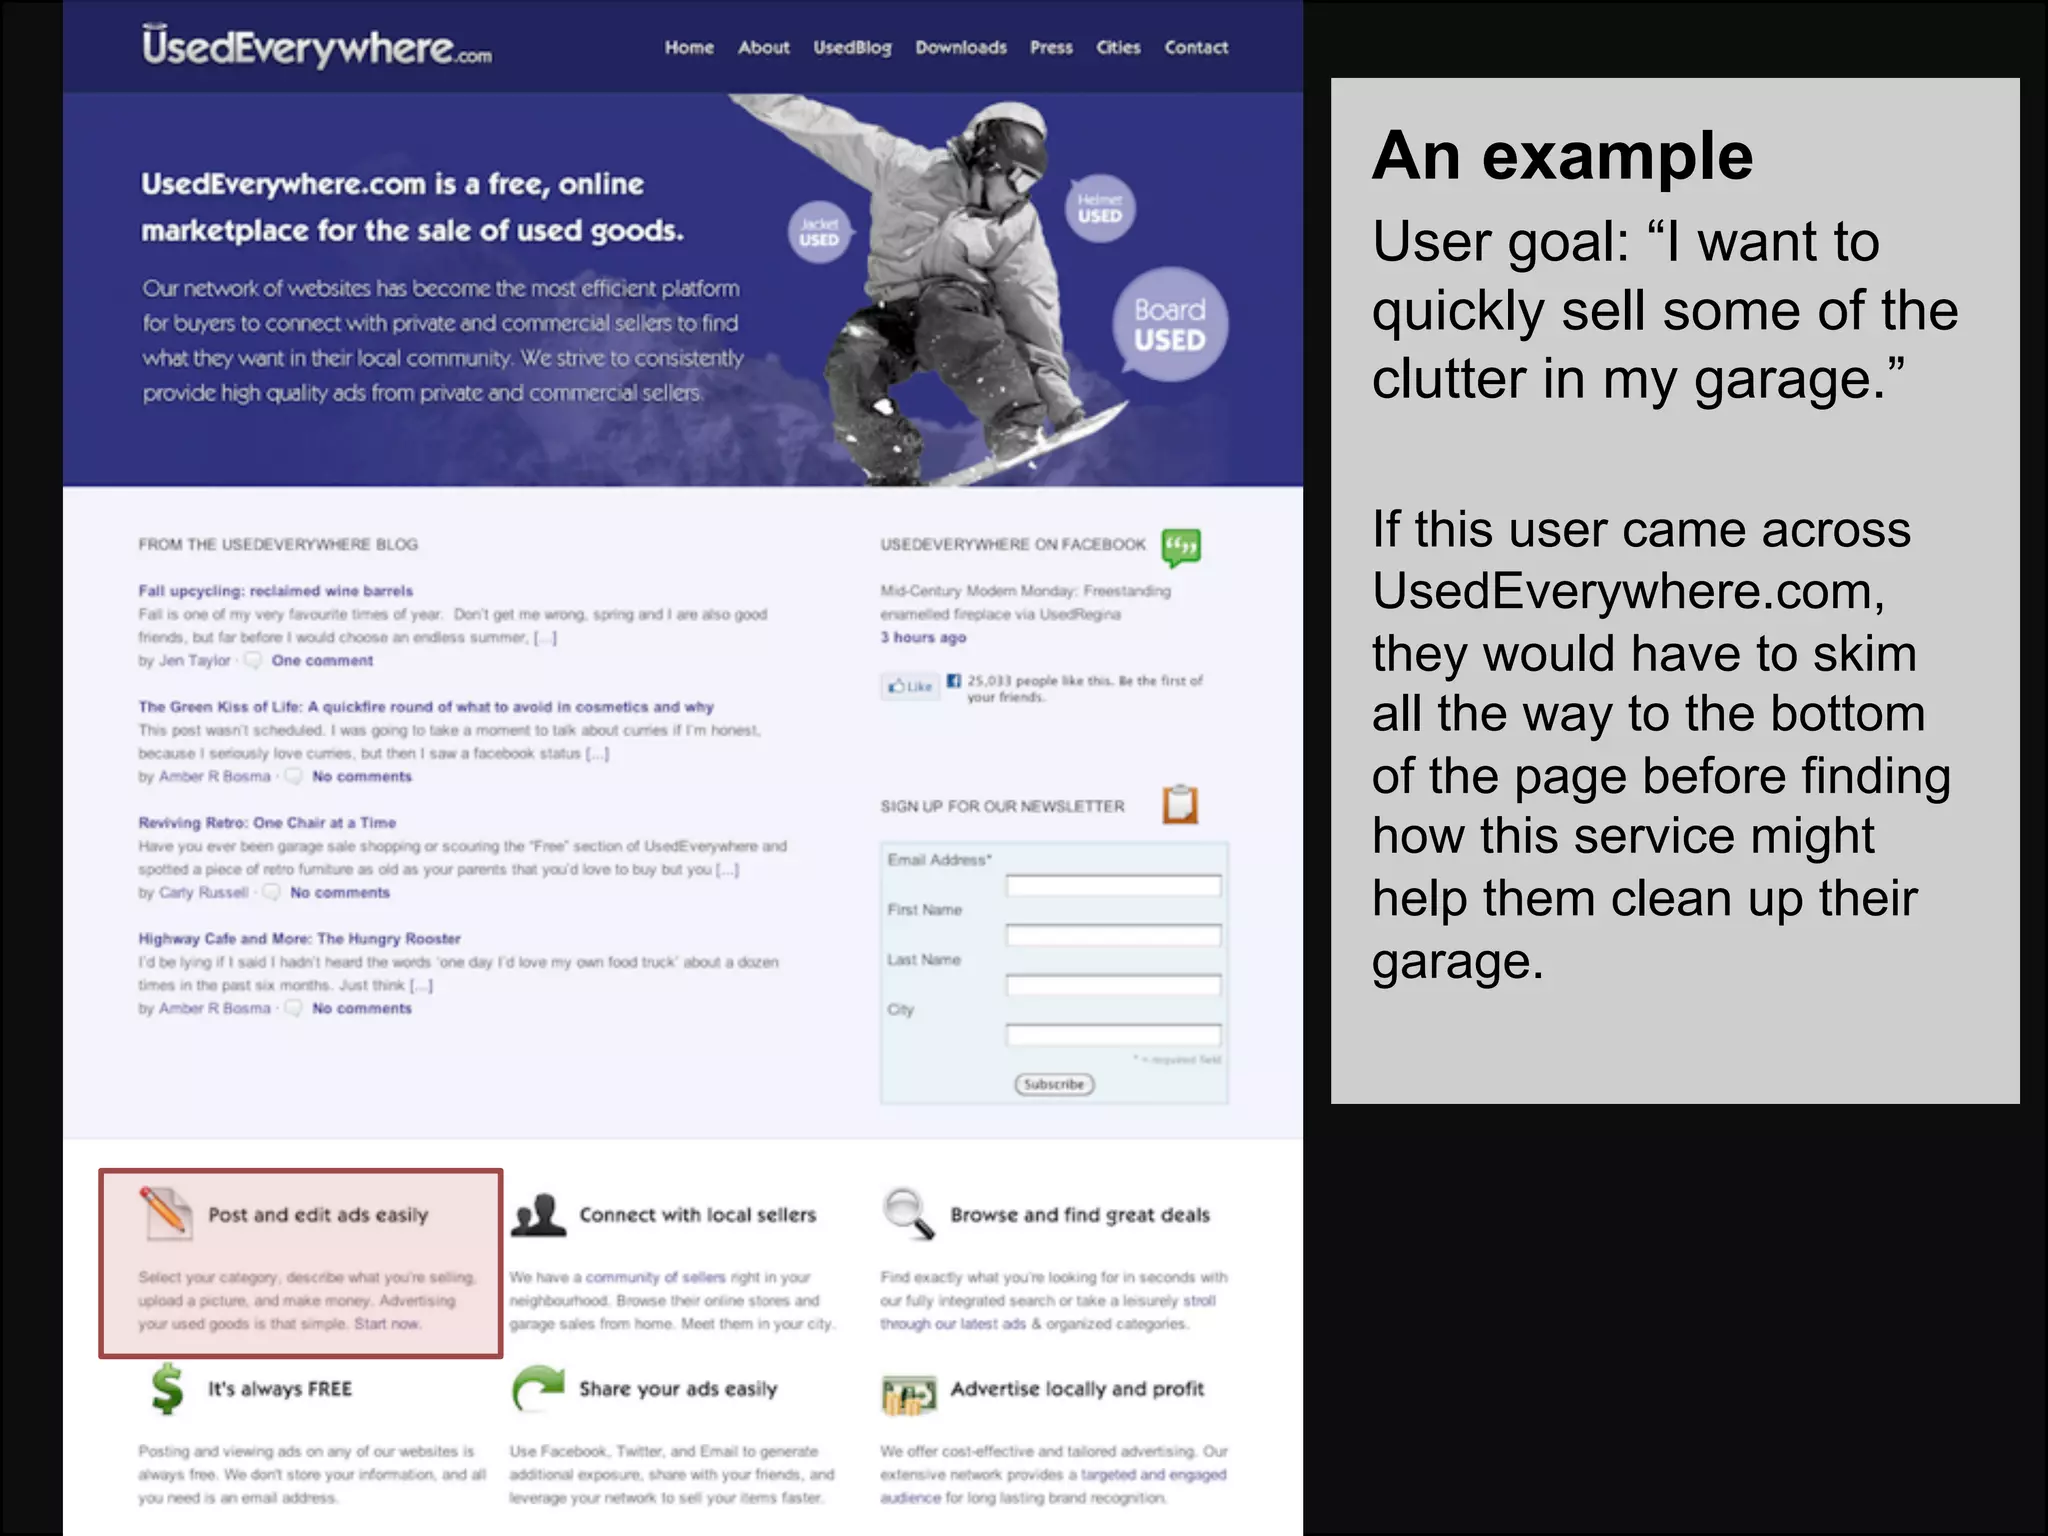Click the comment bubble icon beside One comment

pos(253,661)
